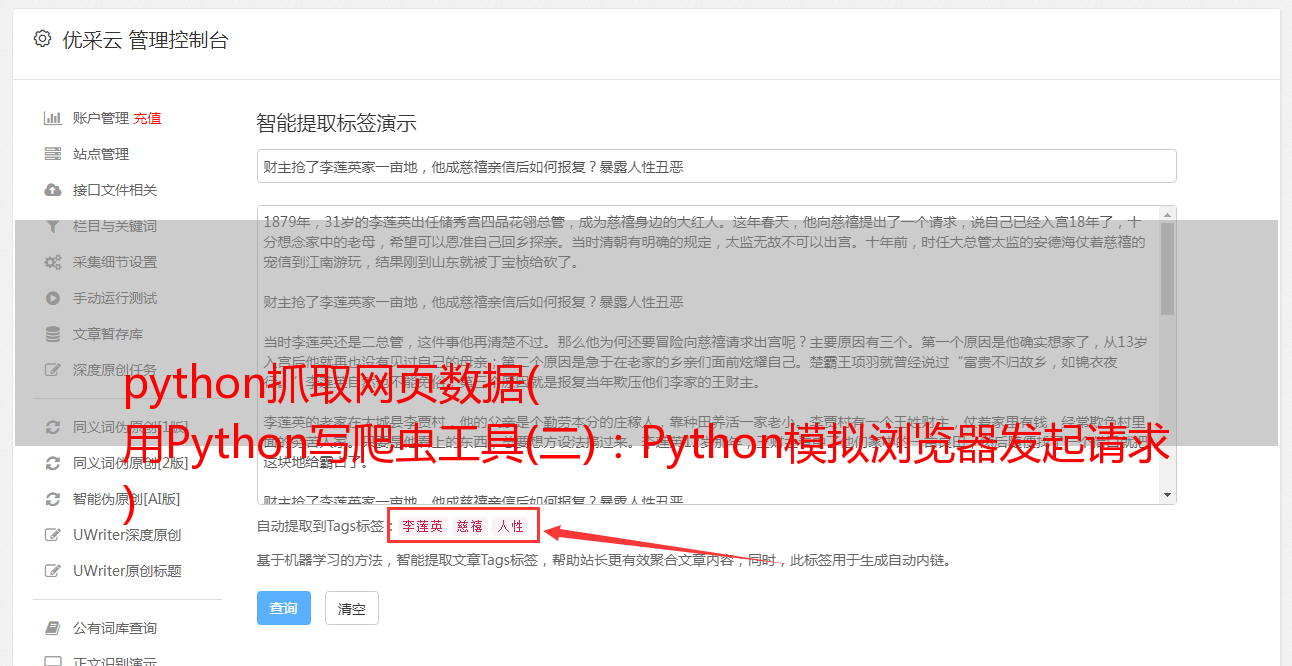Image resolution: width=1292 pixels, height=666 pixels.
Task: Click the server icon next to 站点管理
Action: tap(53, 154)
